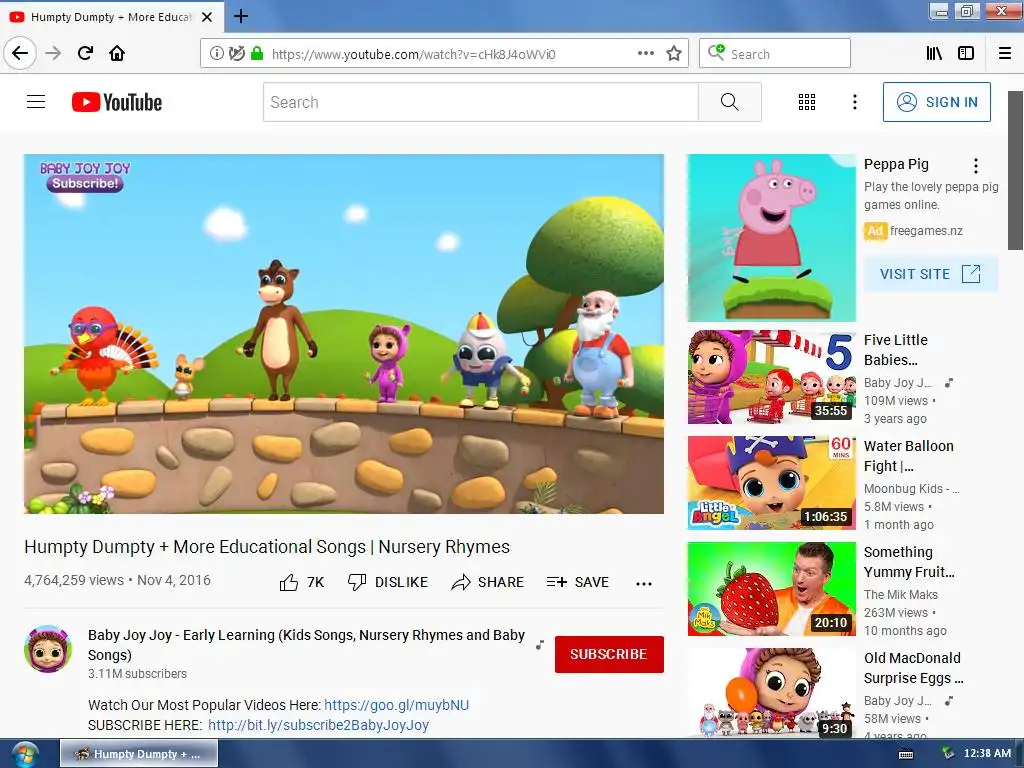The image size is (1024, 768).
Task: Go back with the browser back arrow
Action: coord(20,53)
